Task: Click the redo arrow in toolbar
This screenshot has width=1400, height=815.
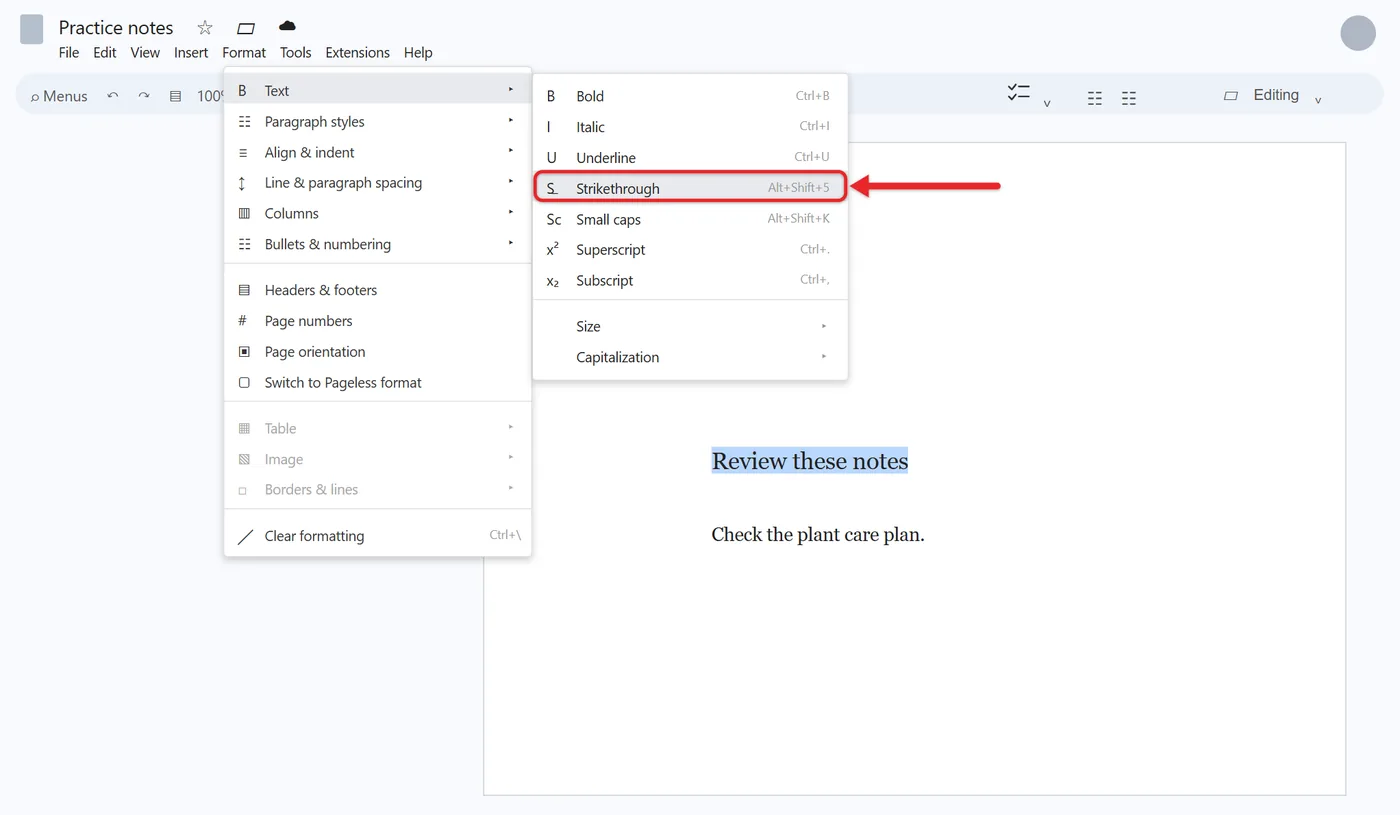Action: click(144, 96)
